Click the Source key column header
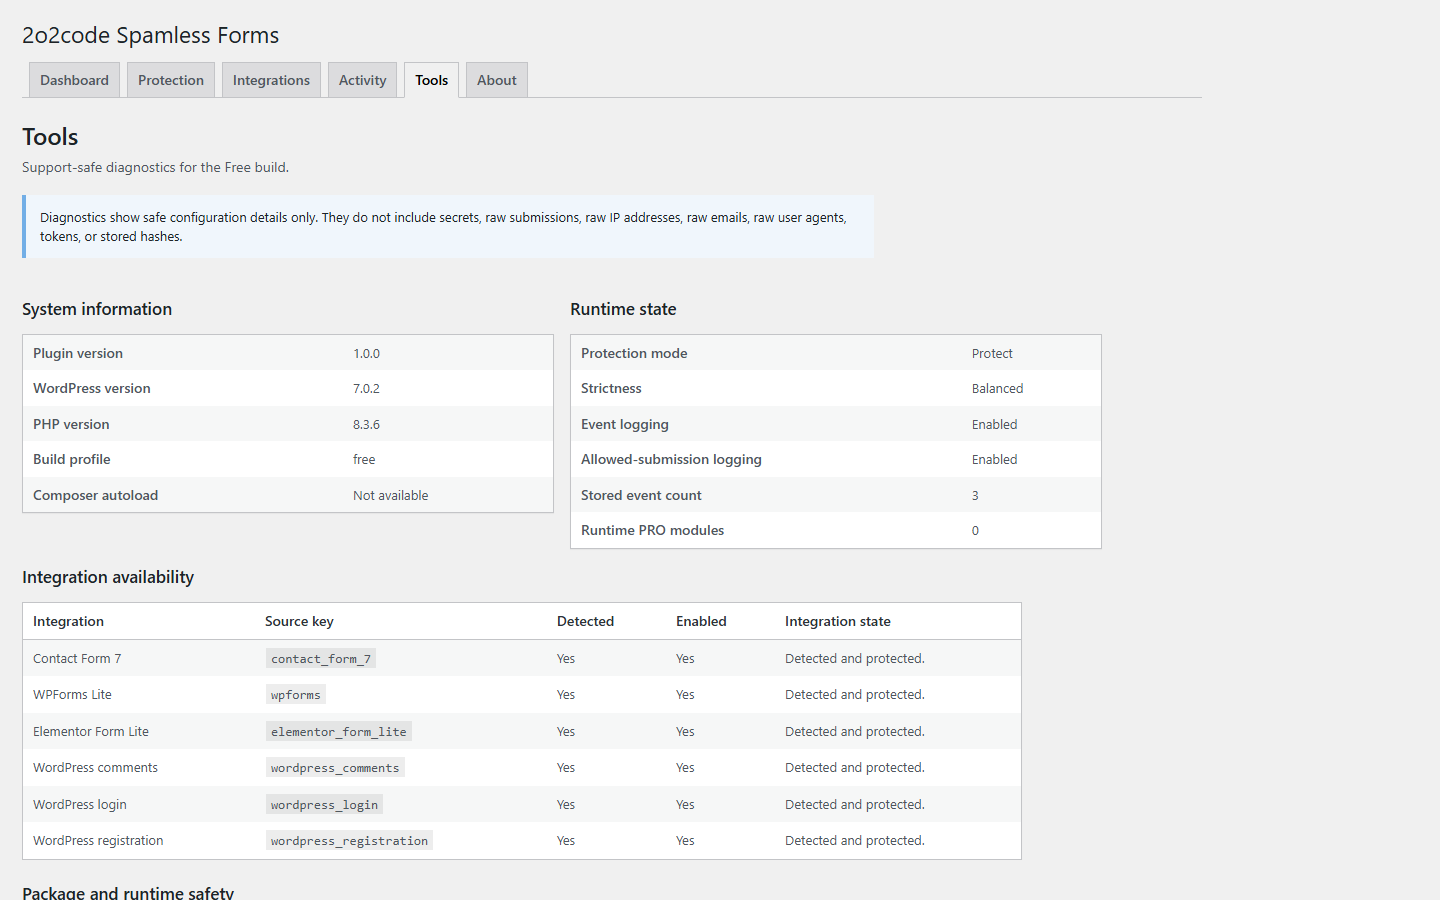 299,621
